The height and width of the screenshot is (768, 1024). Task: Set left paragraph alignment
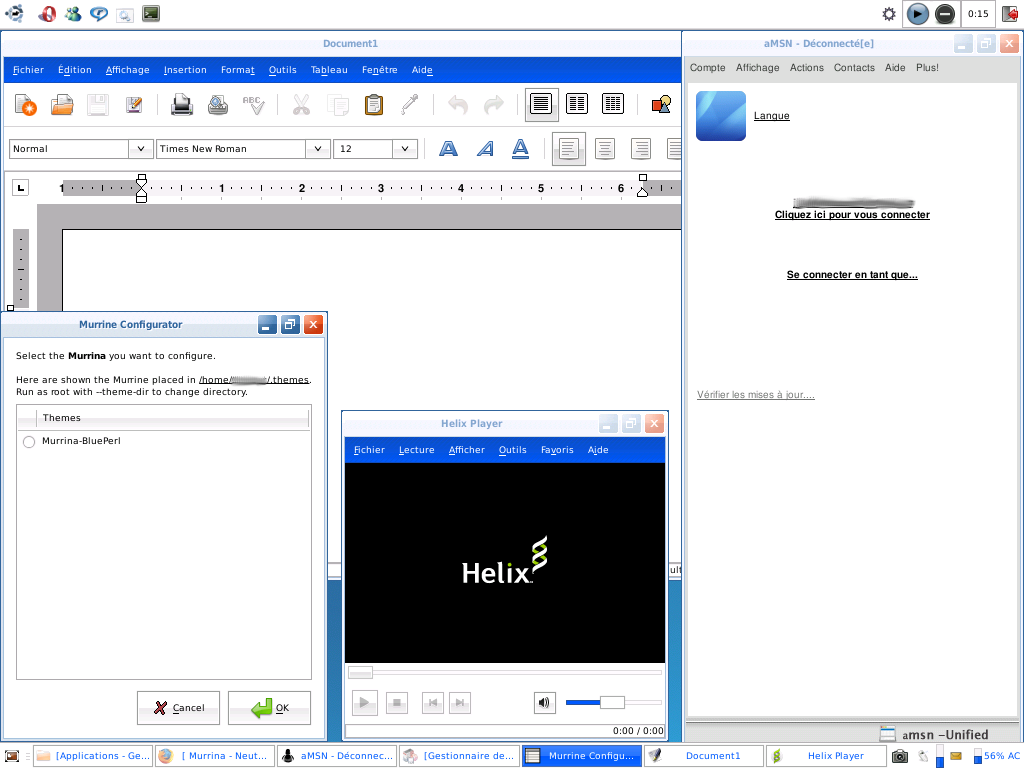coord(569,149)
